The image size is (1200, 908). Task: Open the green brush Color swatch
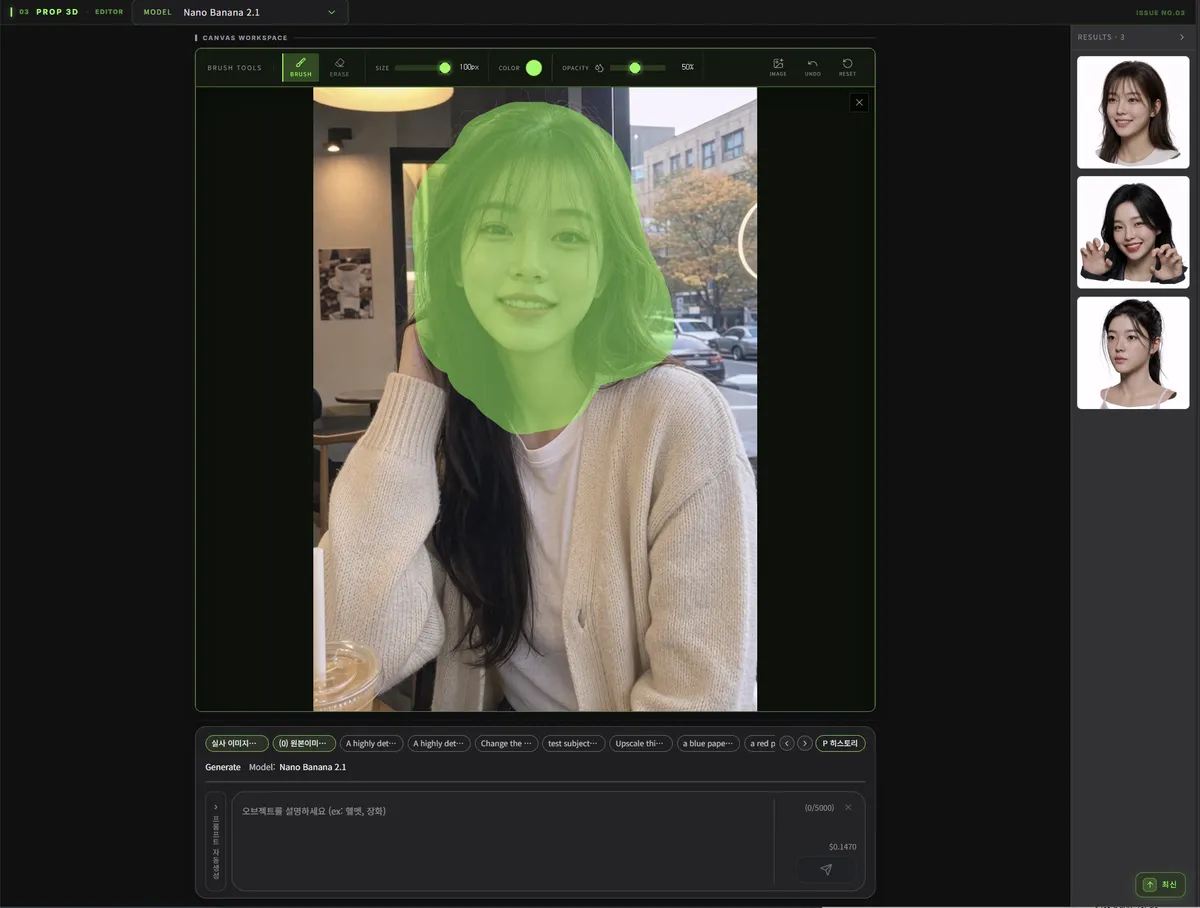(534, 68)
